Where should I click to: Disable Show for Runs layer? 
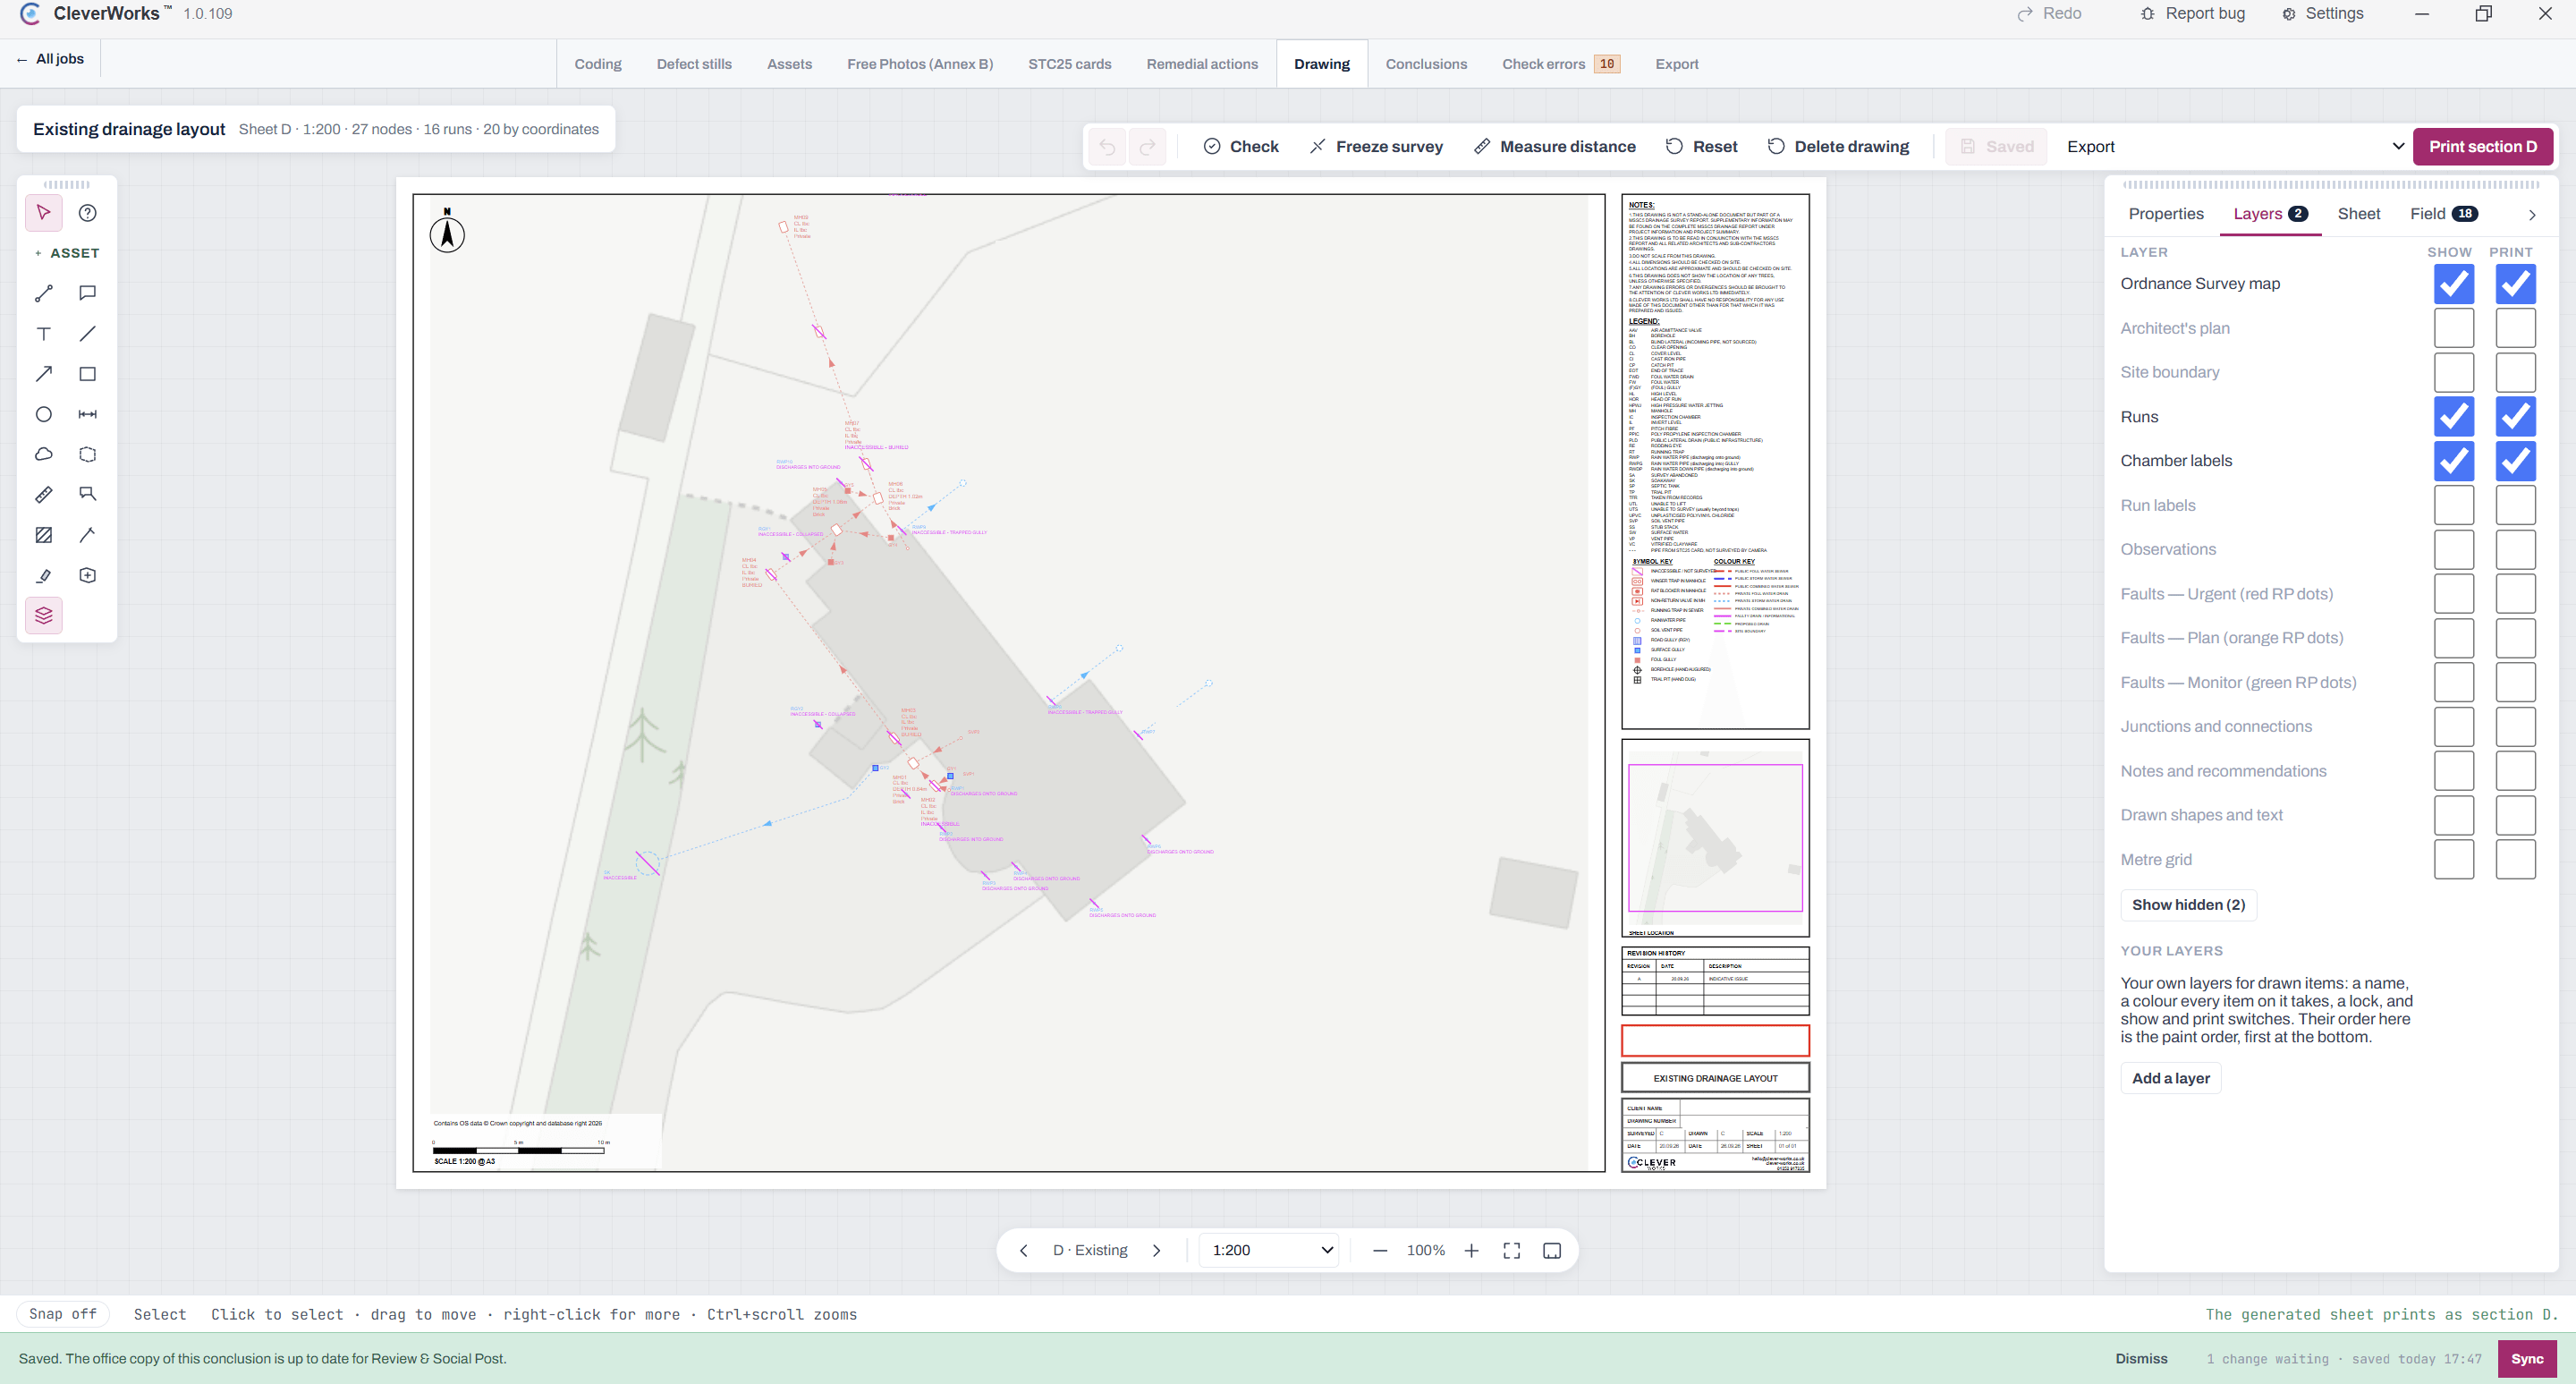(x=2454, y=417)
